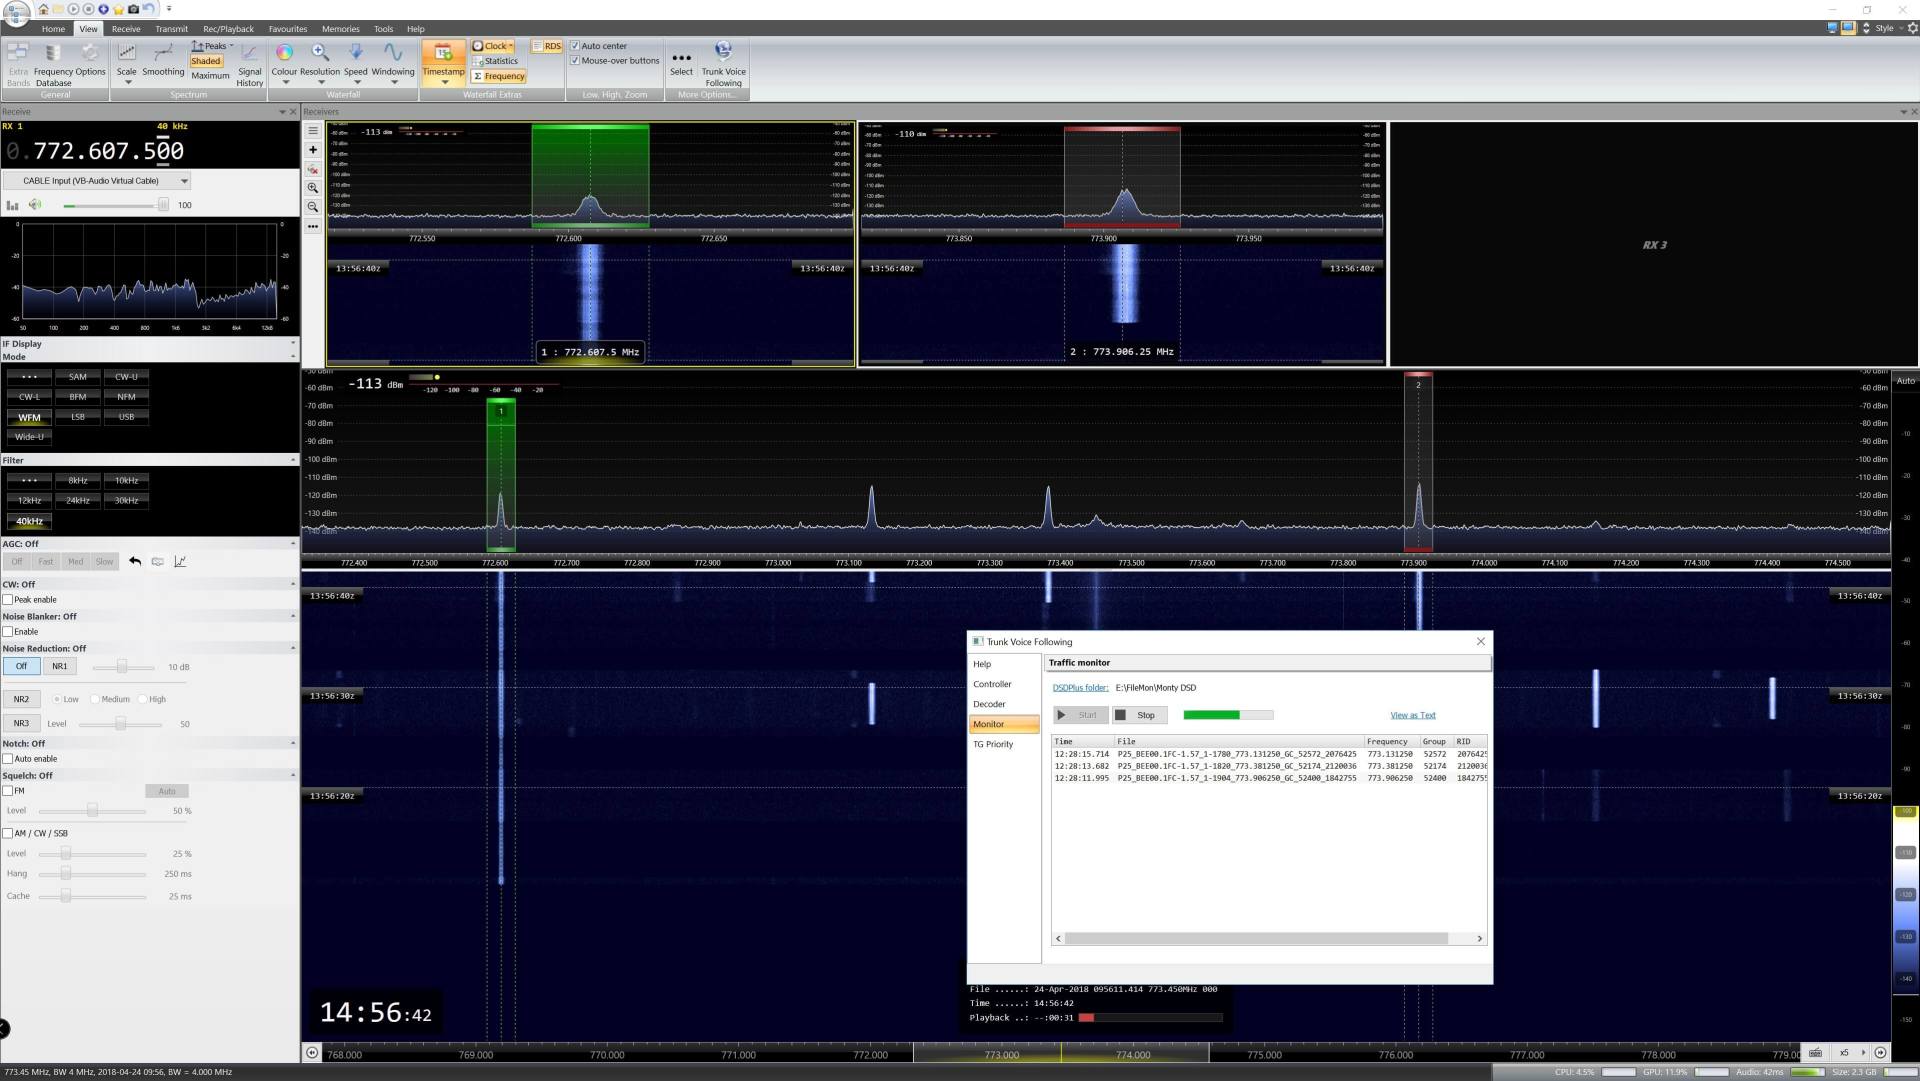Open the Tools menu

point(383,28)
